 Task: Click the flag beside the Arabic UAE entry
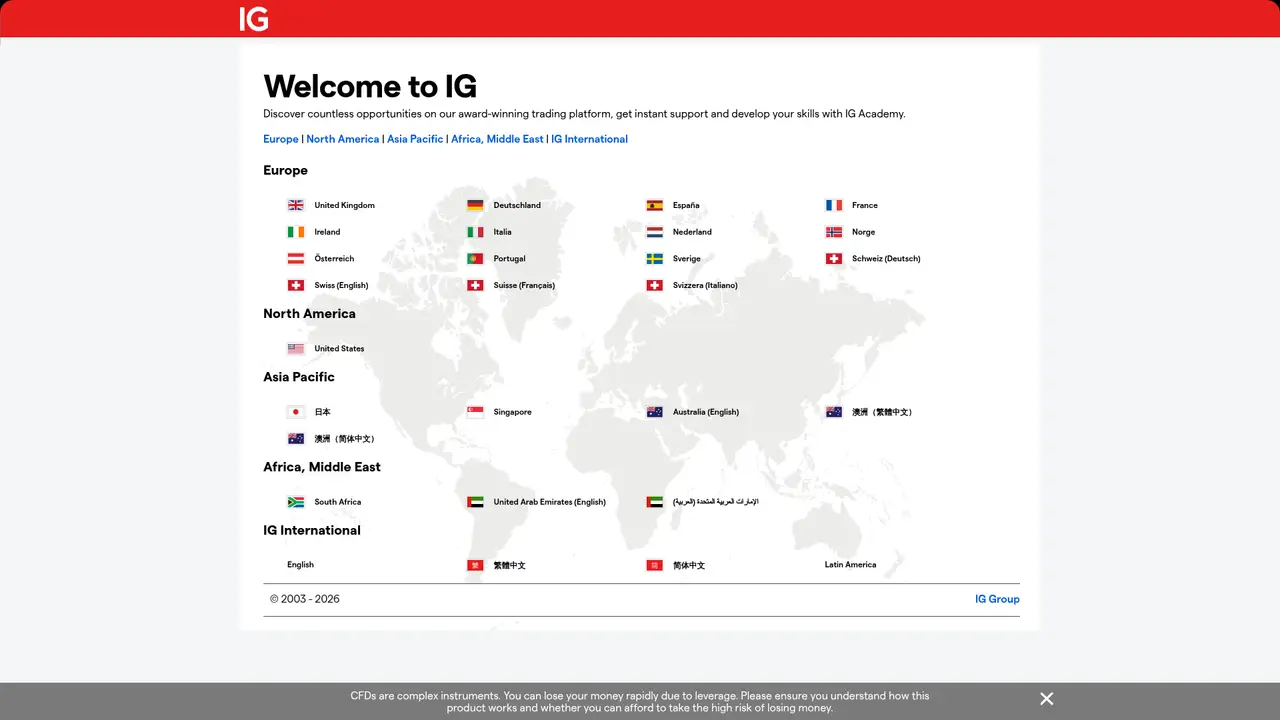click(655, 502)
